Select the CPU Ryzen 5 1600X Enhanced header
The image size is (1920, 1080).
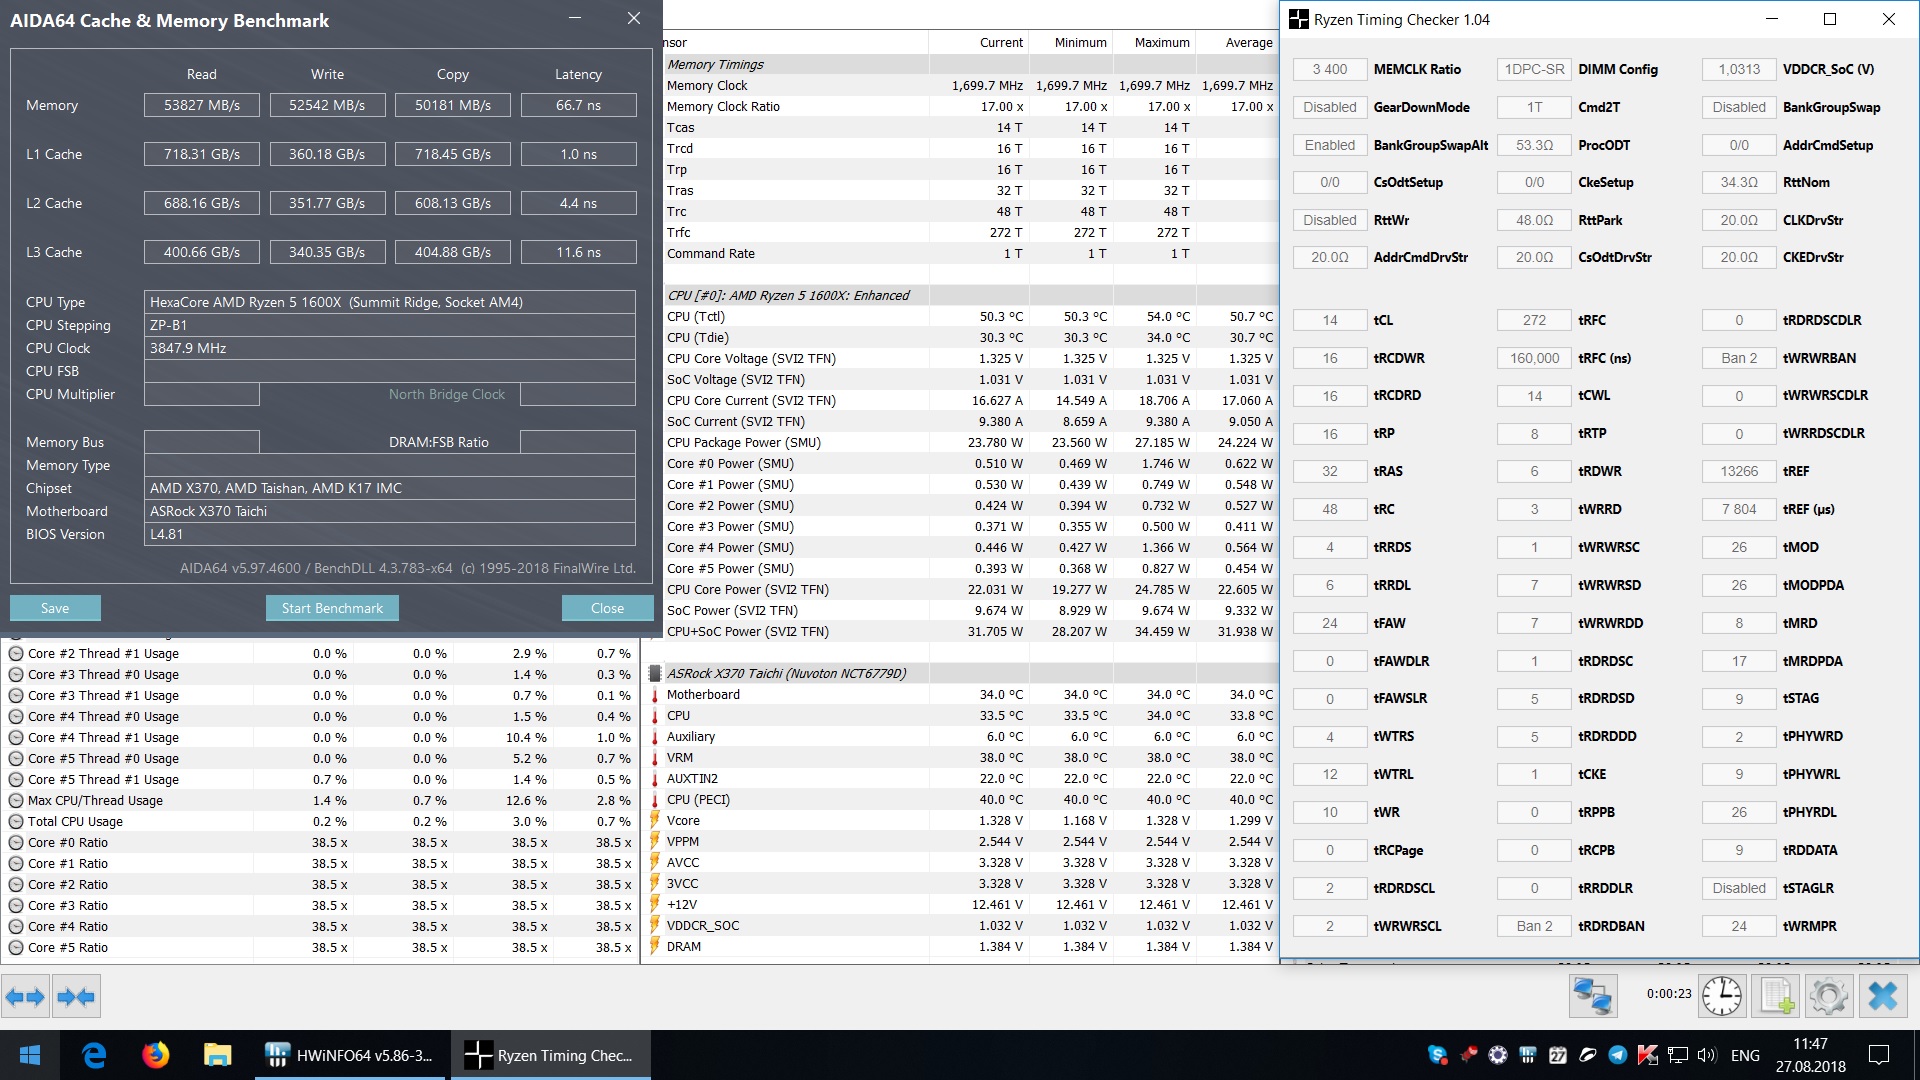tap(788, 295)
